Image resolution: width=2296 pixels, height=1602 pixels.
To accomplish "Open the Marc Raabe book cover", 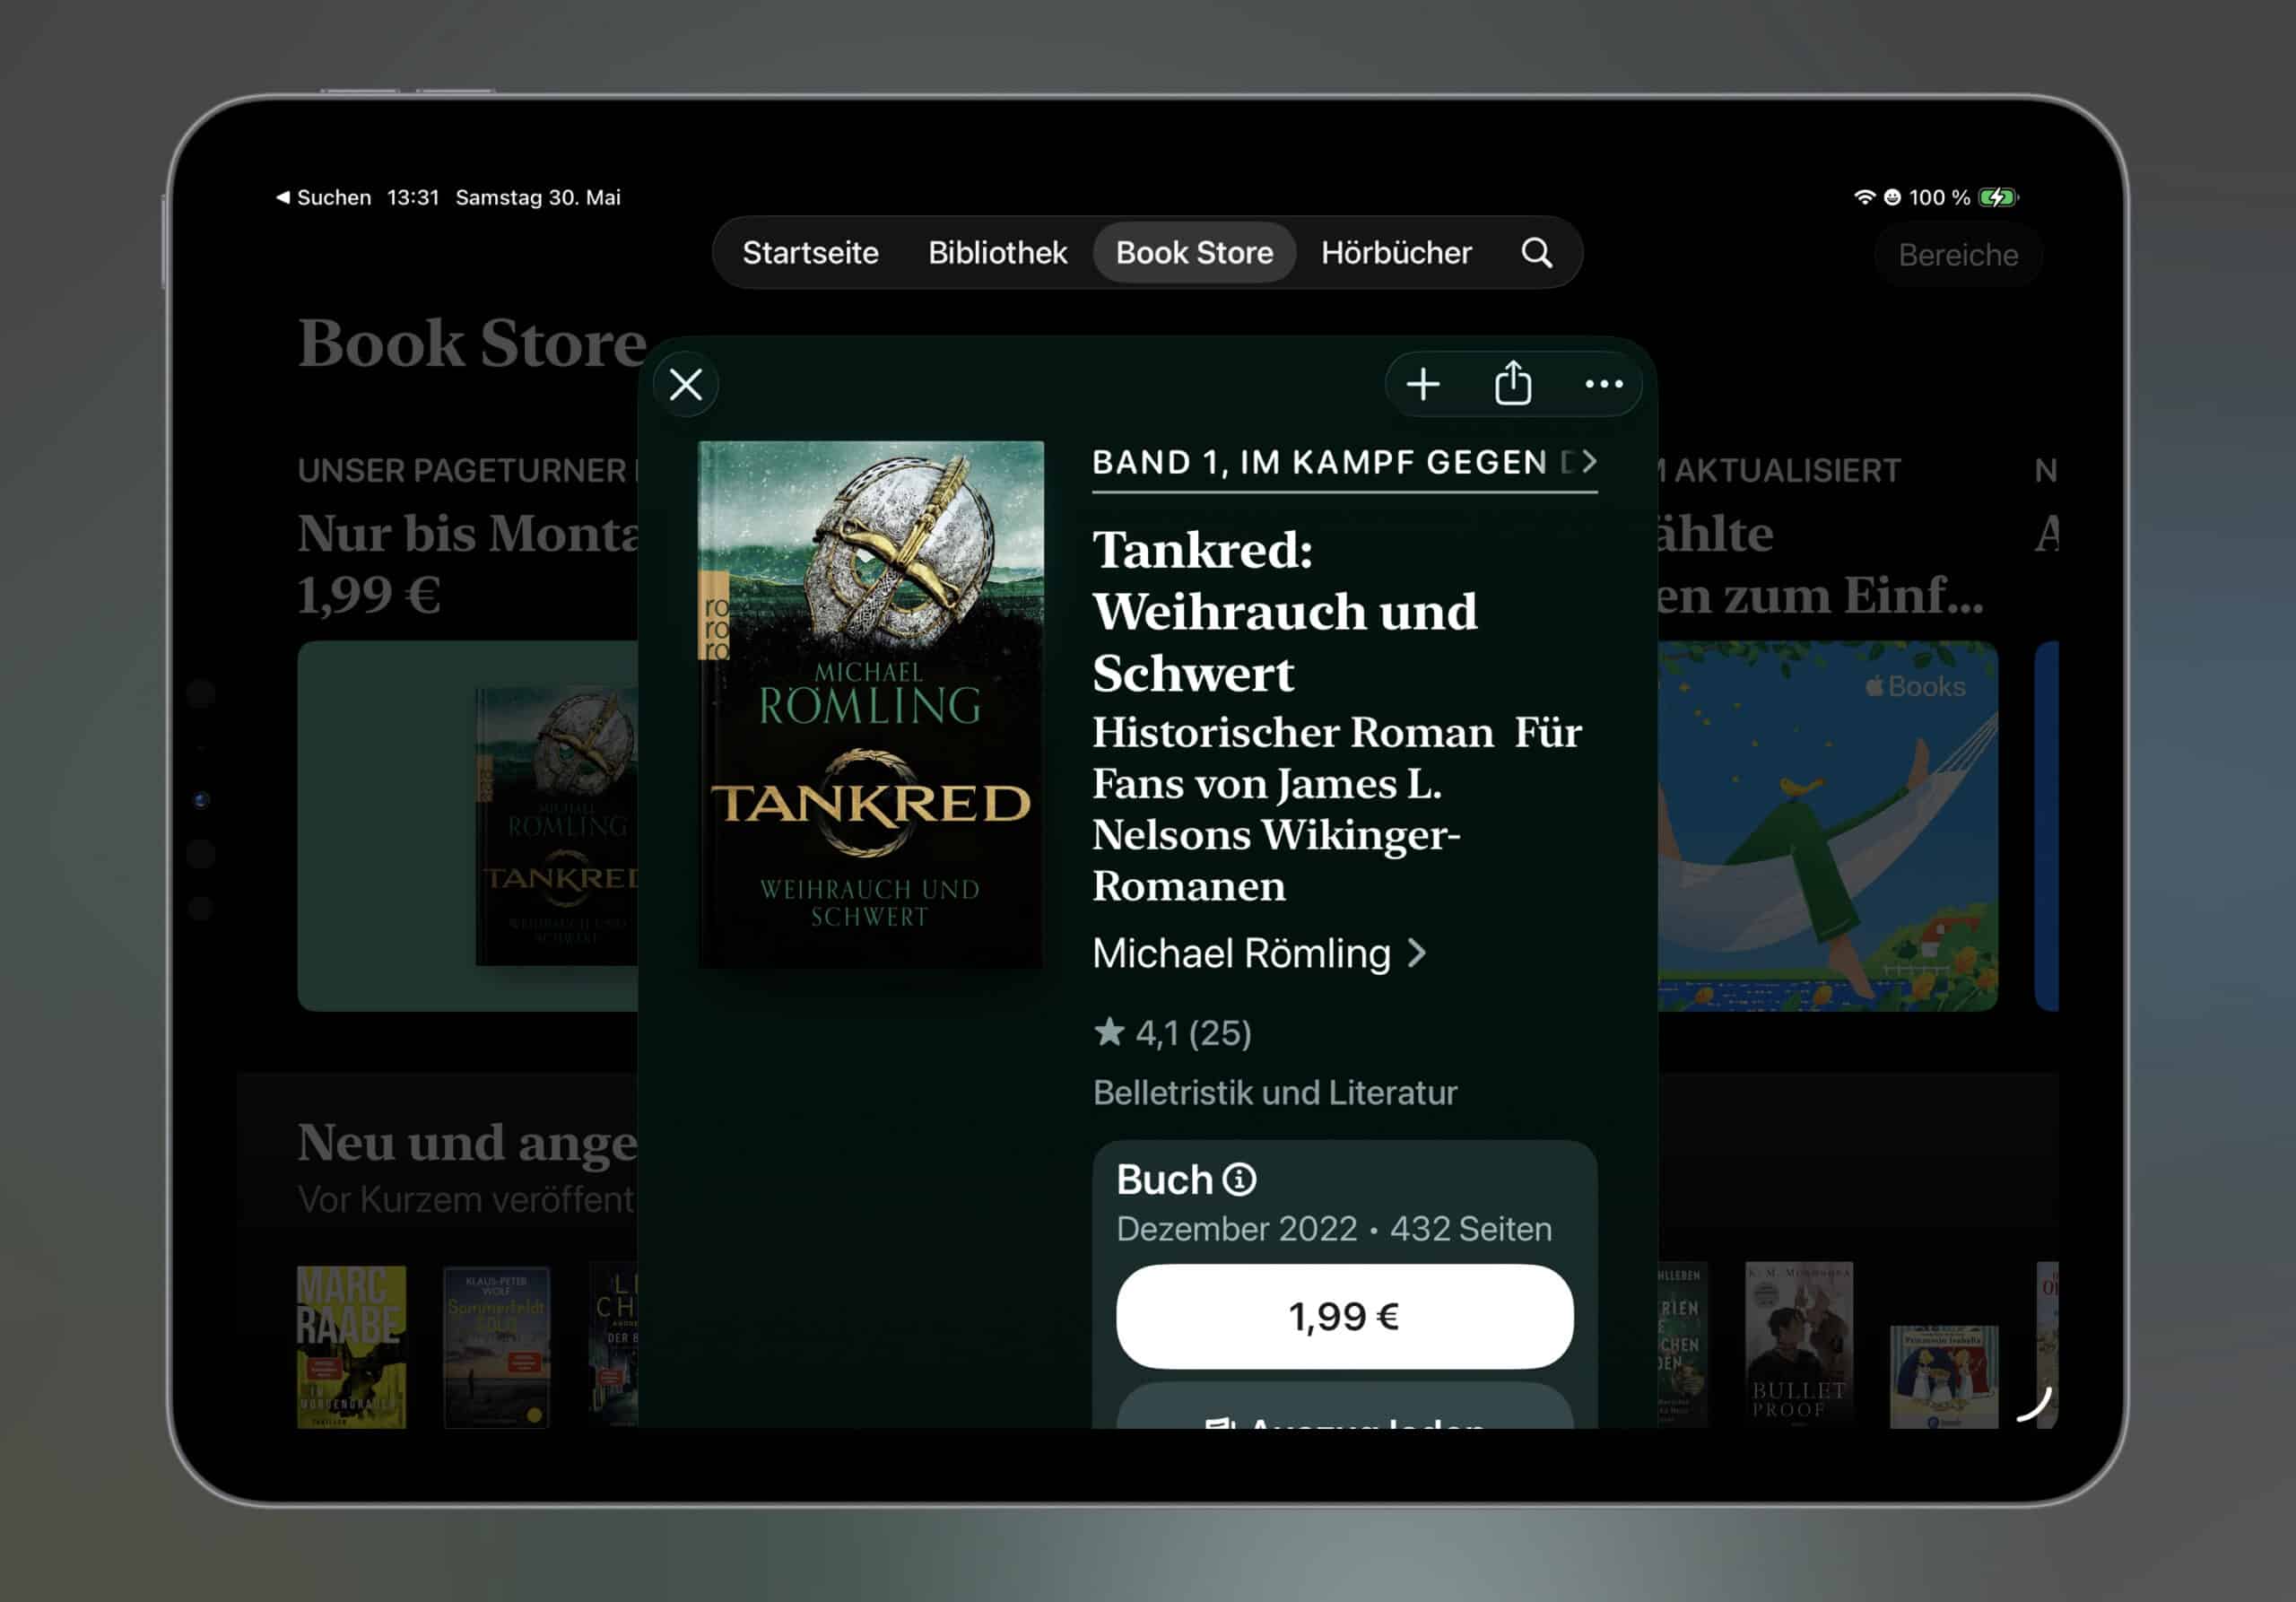I will coord(351,1346).
